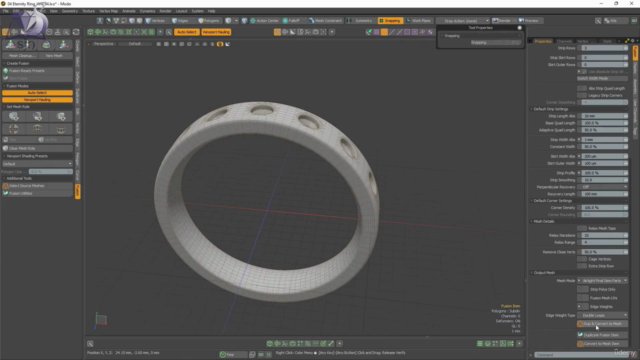Open the Action Center menu
640x360 pixels.
click(x=264, y=20)
